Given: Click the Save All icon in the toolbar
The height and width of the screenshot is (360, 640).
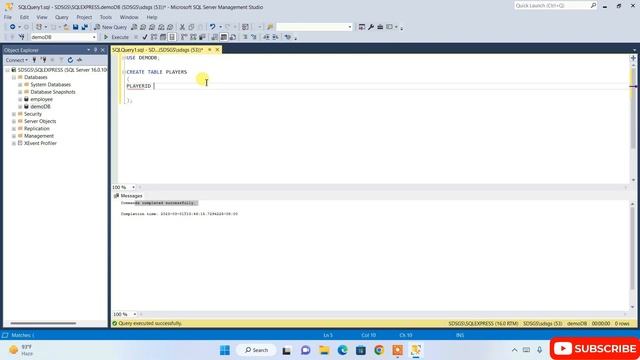Looking at the screenshot, I should coord(84,27).
